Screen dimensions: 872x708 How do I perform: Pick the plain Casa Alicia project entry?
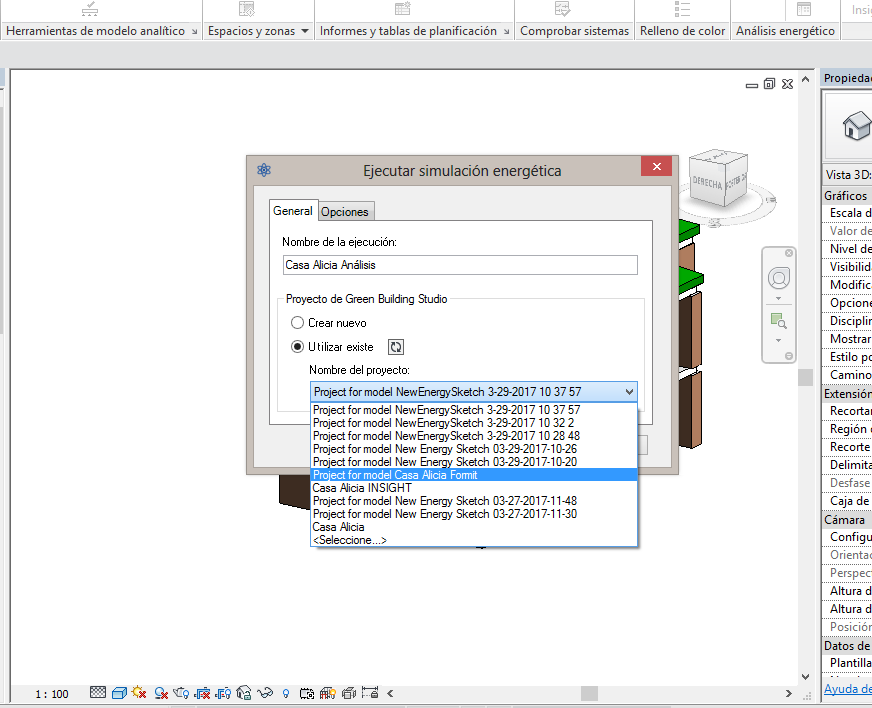(x=473, y=527)
